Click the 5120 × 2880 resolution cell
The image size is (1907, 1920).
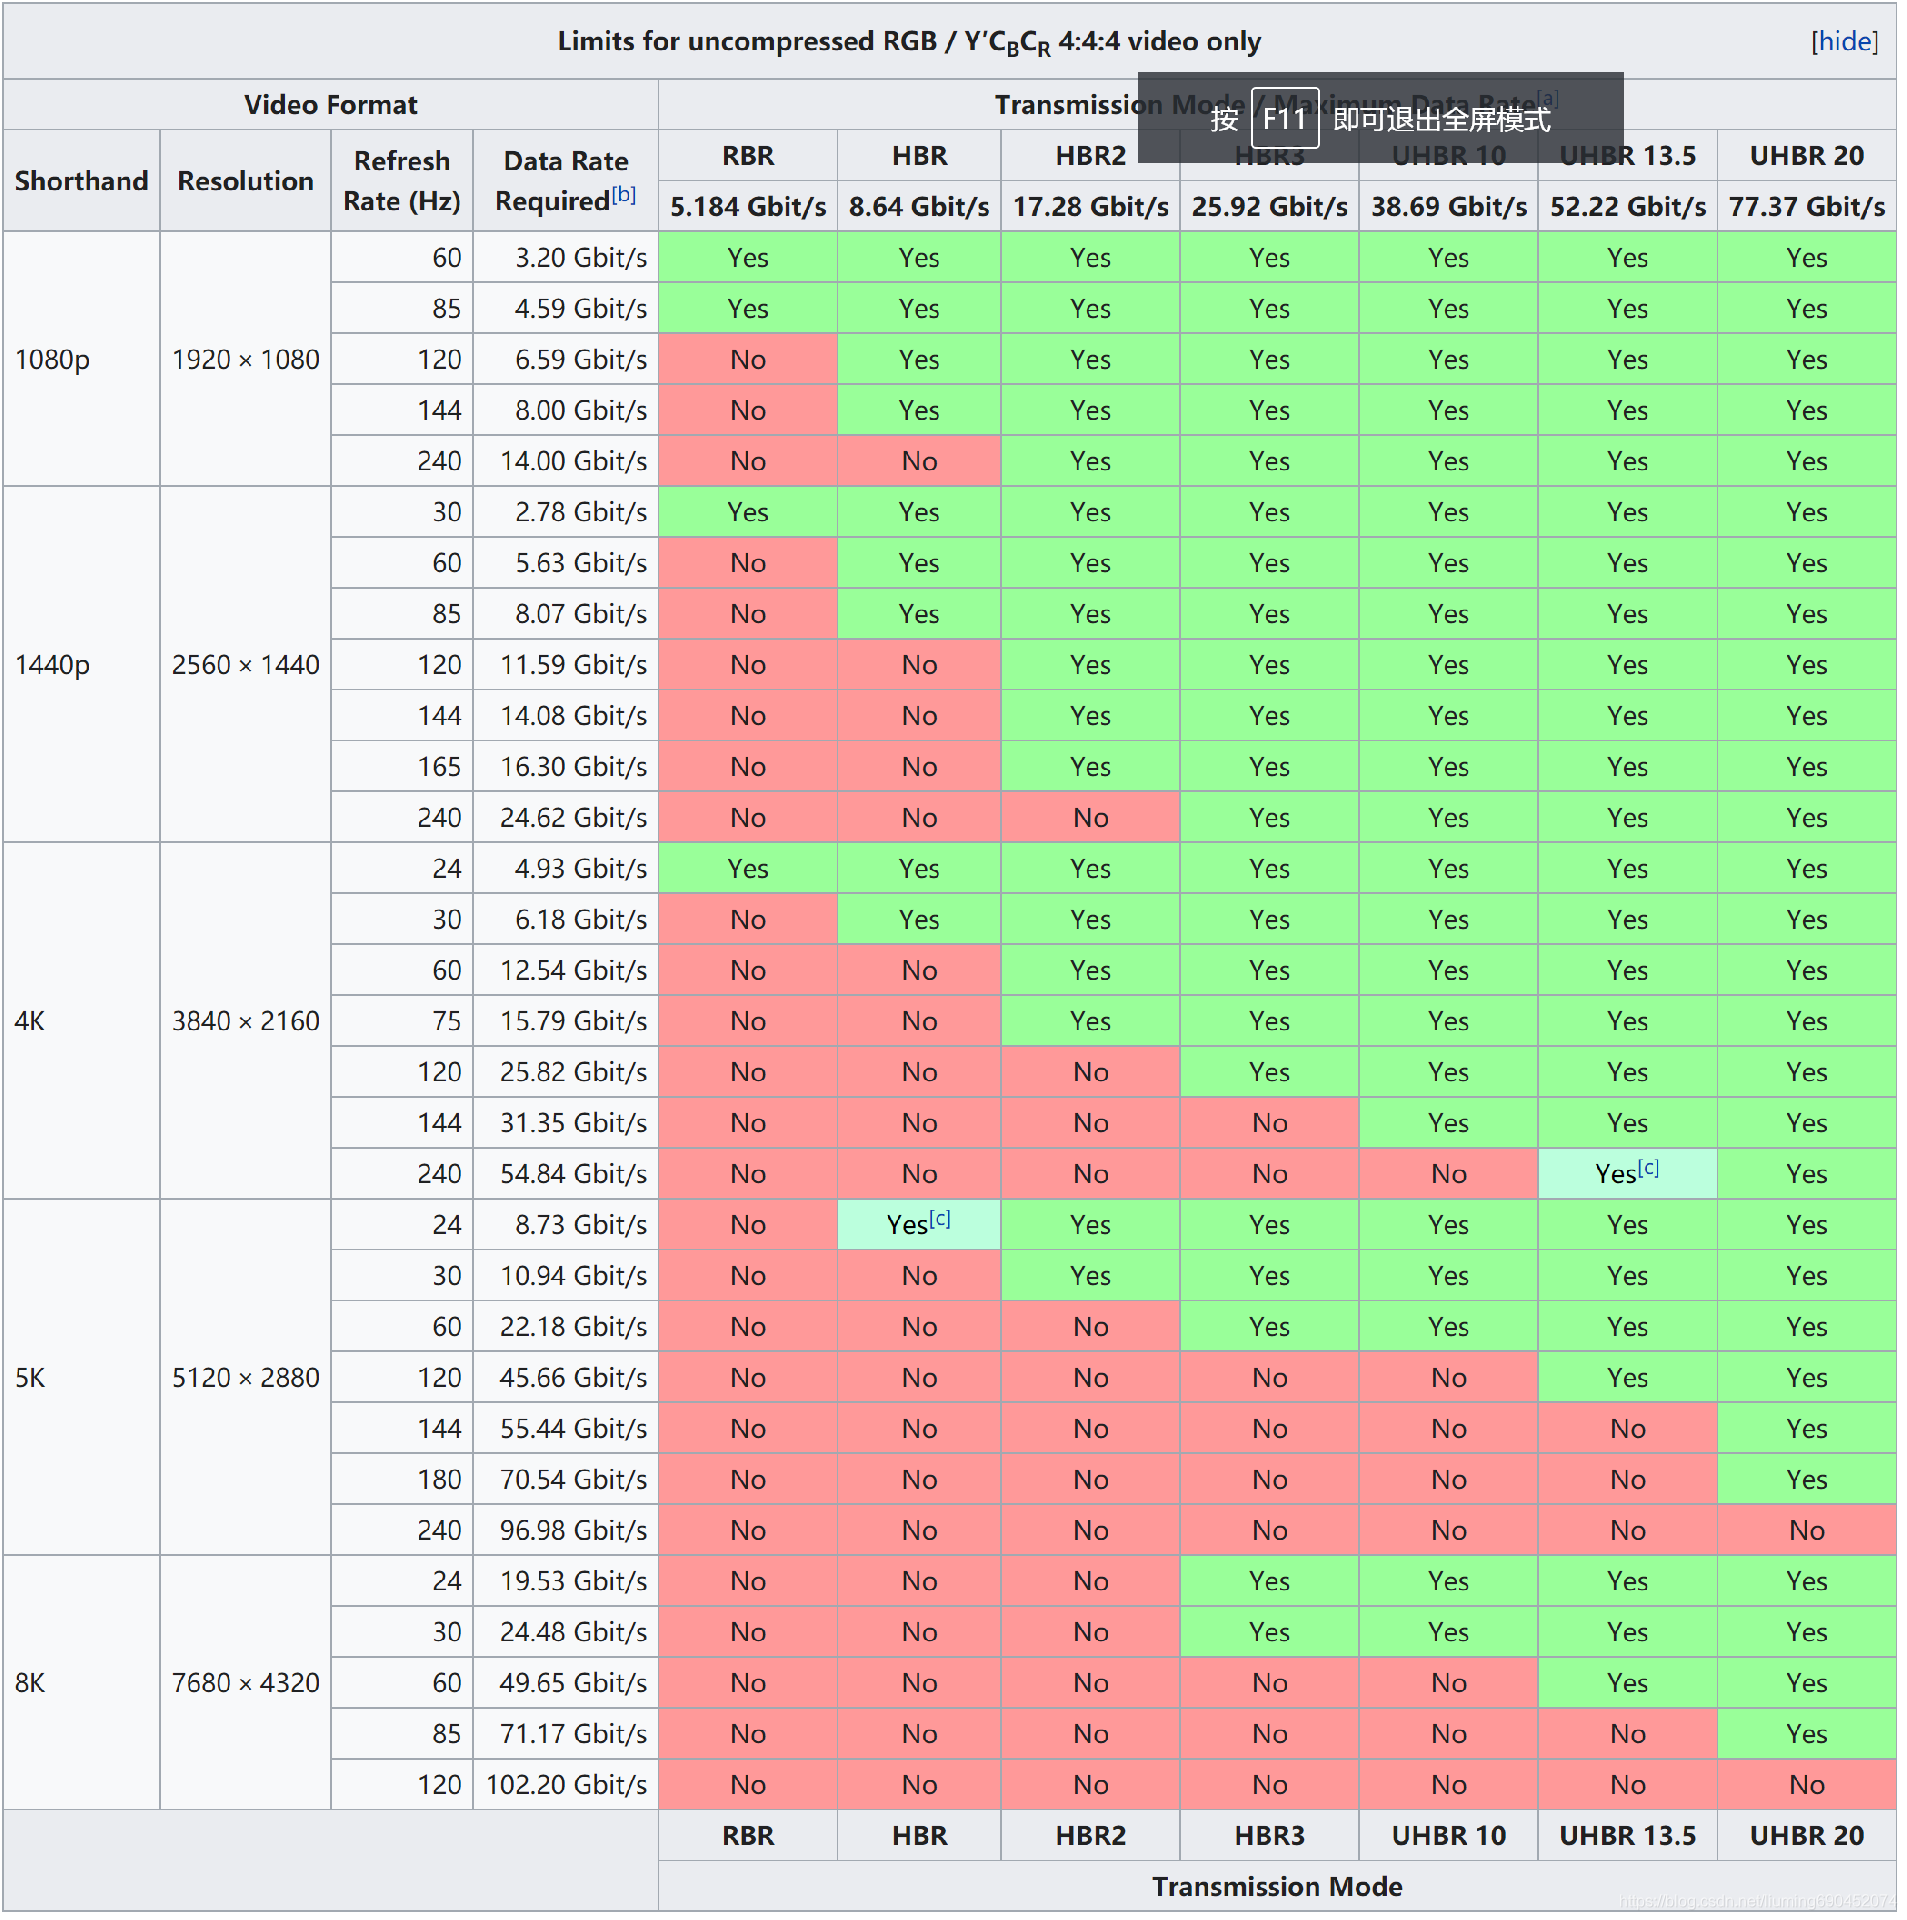[245, 1377]
